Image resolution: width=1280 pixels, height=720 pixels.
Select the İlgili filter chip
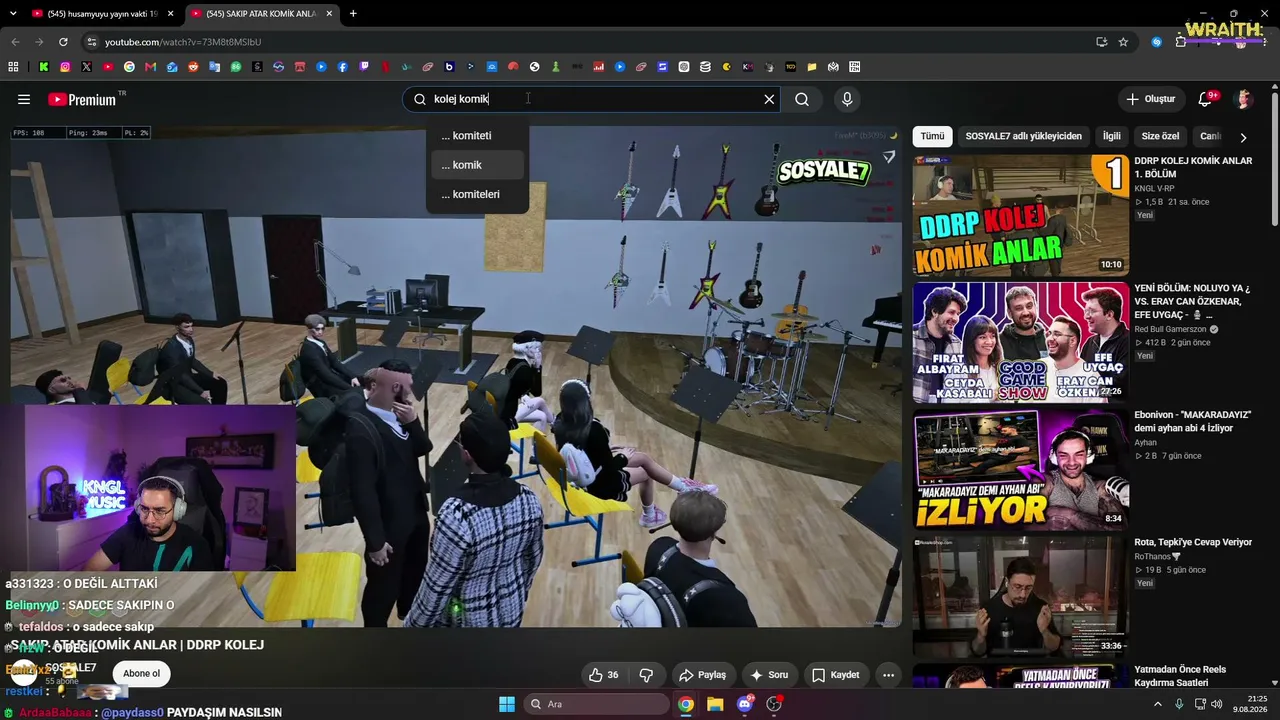click(1112, 136)
